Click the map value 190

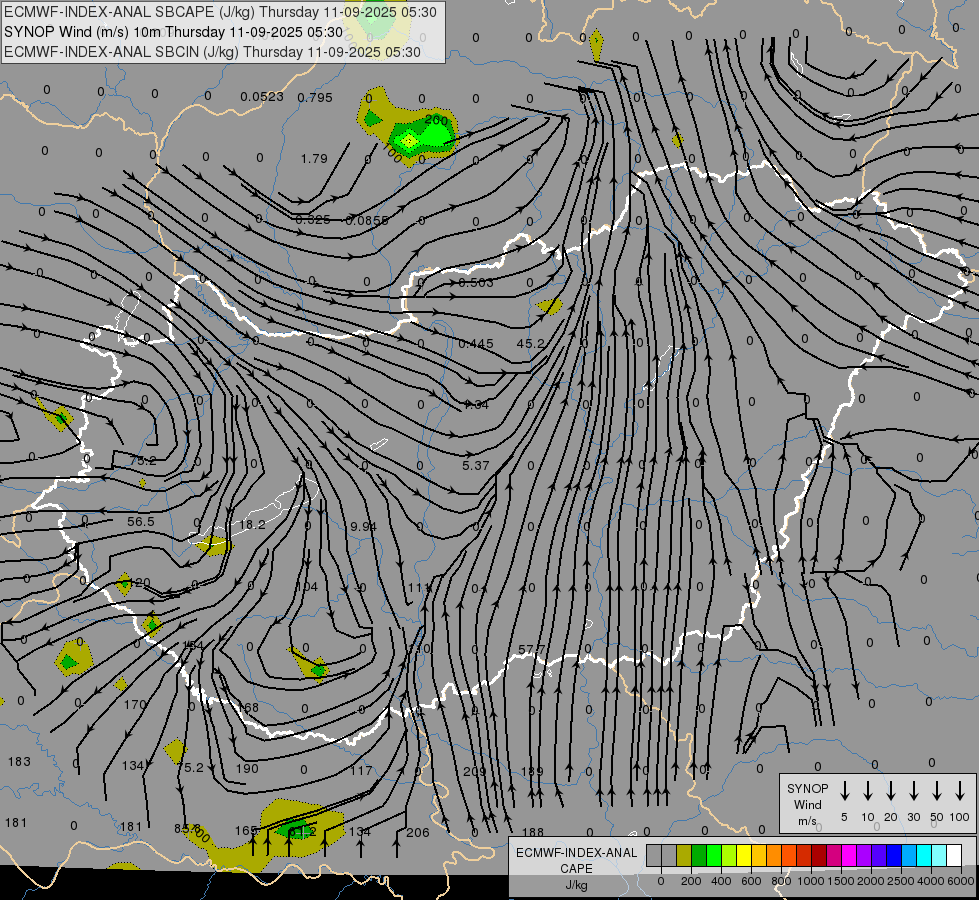(247, 768)
